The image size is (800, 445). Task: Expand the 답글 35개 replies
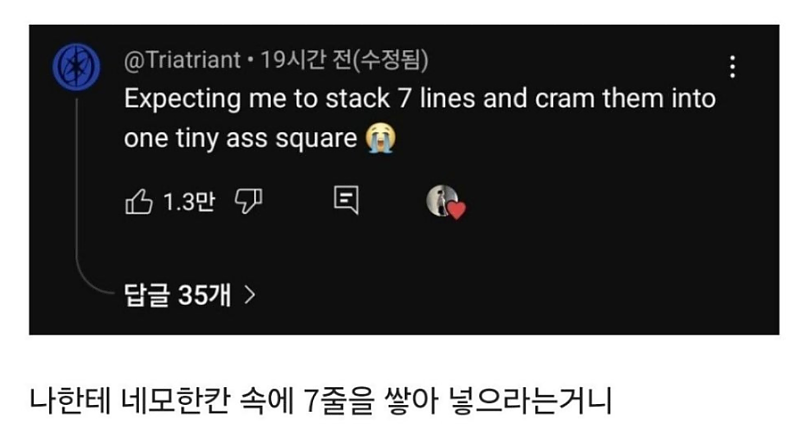[x=178, y=295]
